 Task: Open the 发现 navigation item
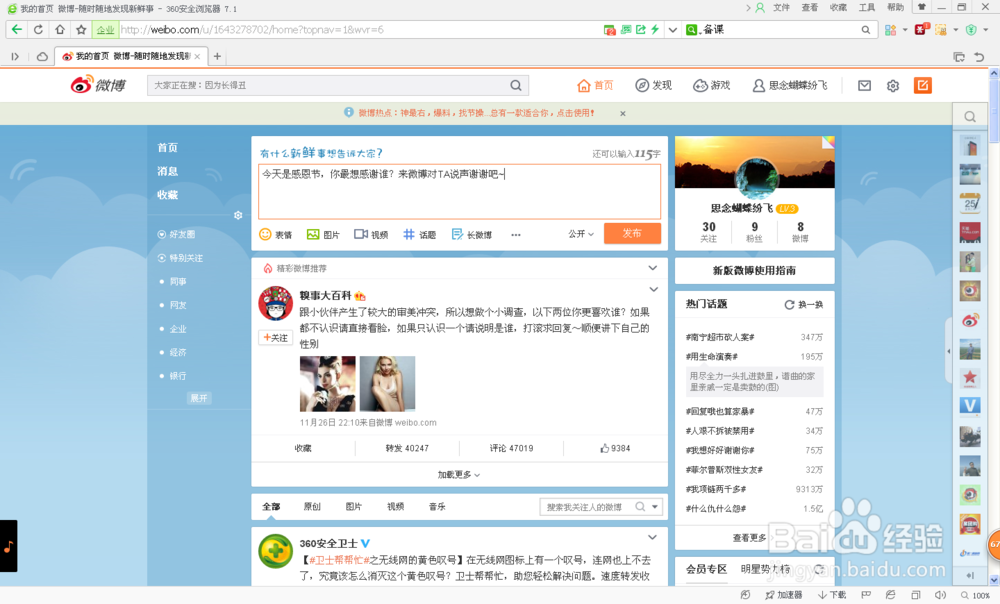click(653, 85)
